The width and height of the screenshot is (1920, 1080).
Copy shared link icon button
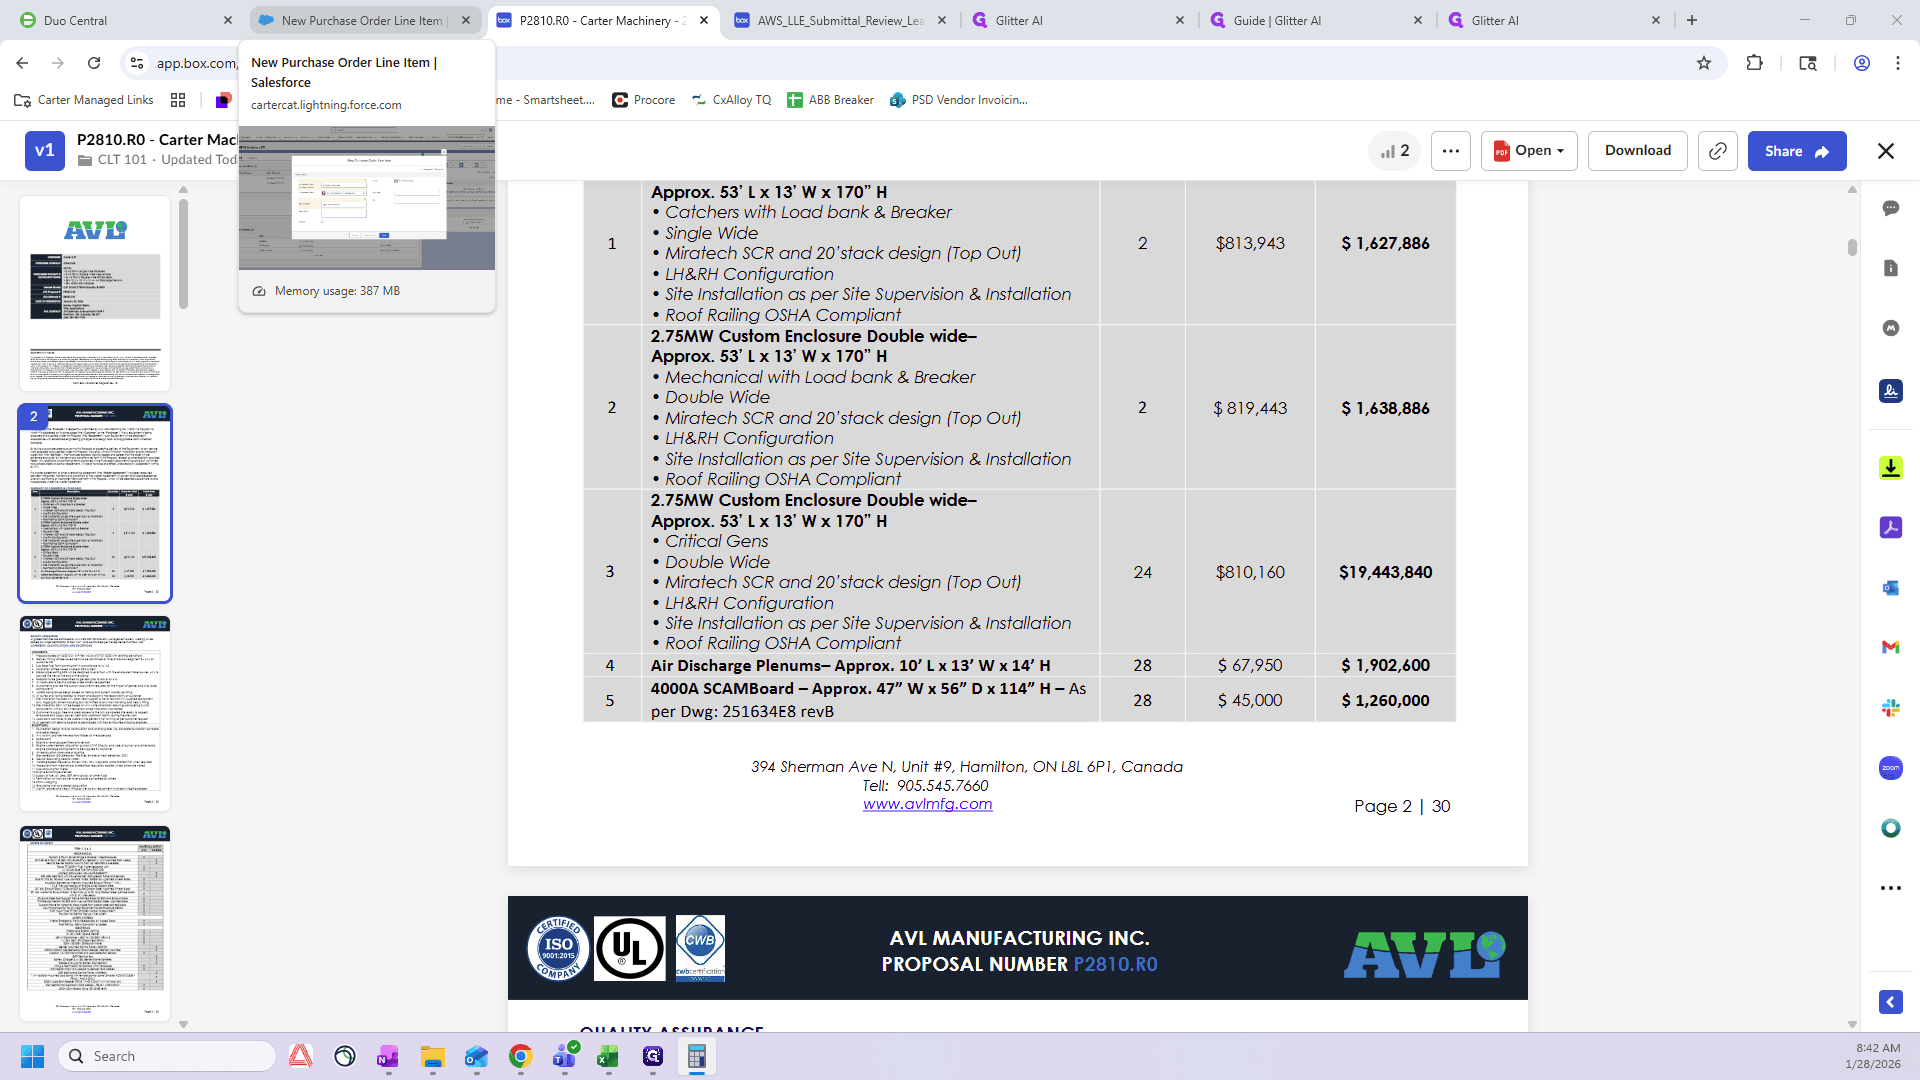pos(1717,151)
